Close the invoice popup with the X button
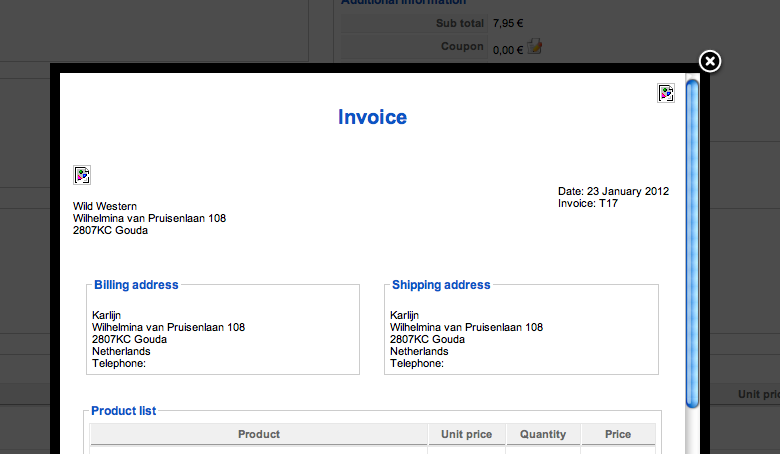 coord(709,62)
